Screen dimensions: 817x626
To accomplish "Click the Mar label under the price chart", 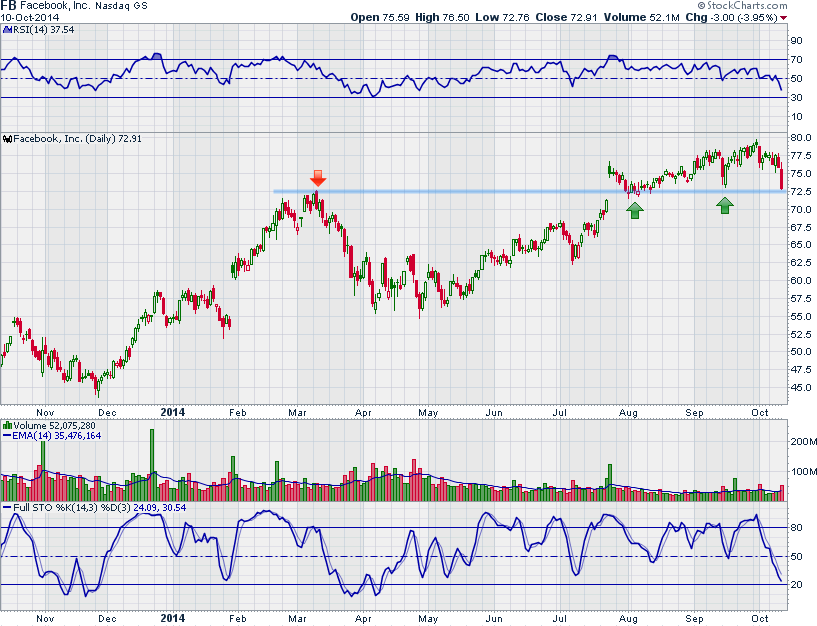I will pos(298,413).
